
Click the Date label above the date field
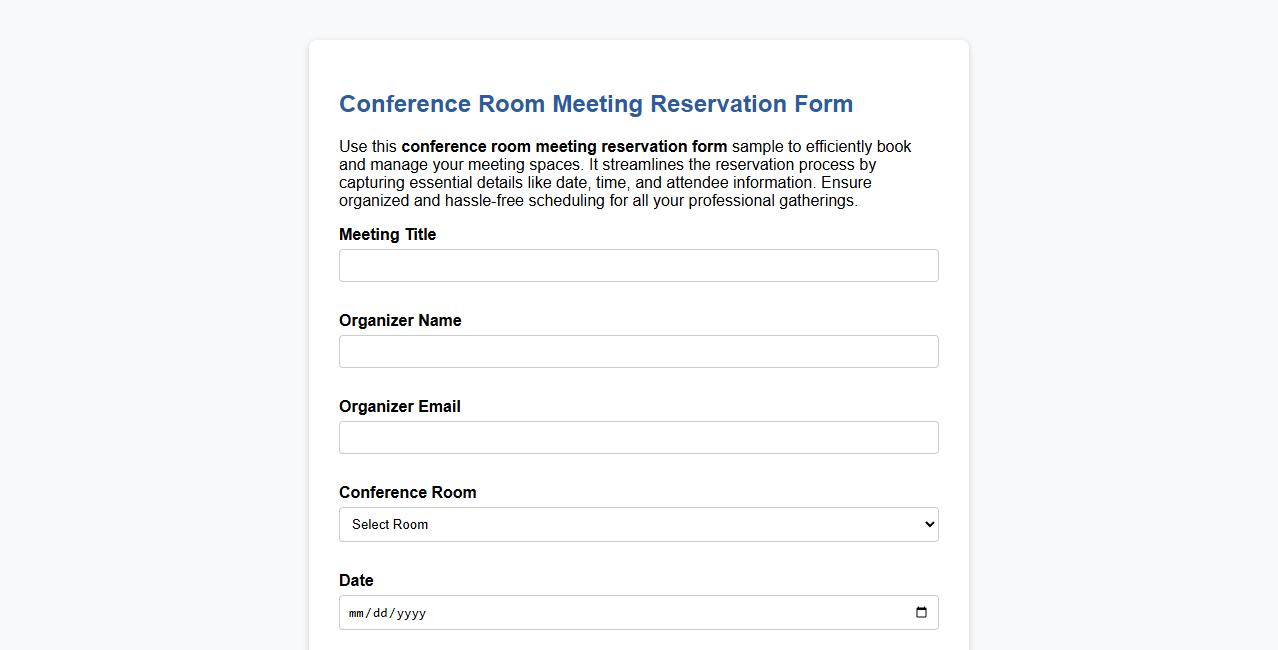pos(356,580)
